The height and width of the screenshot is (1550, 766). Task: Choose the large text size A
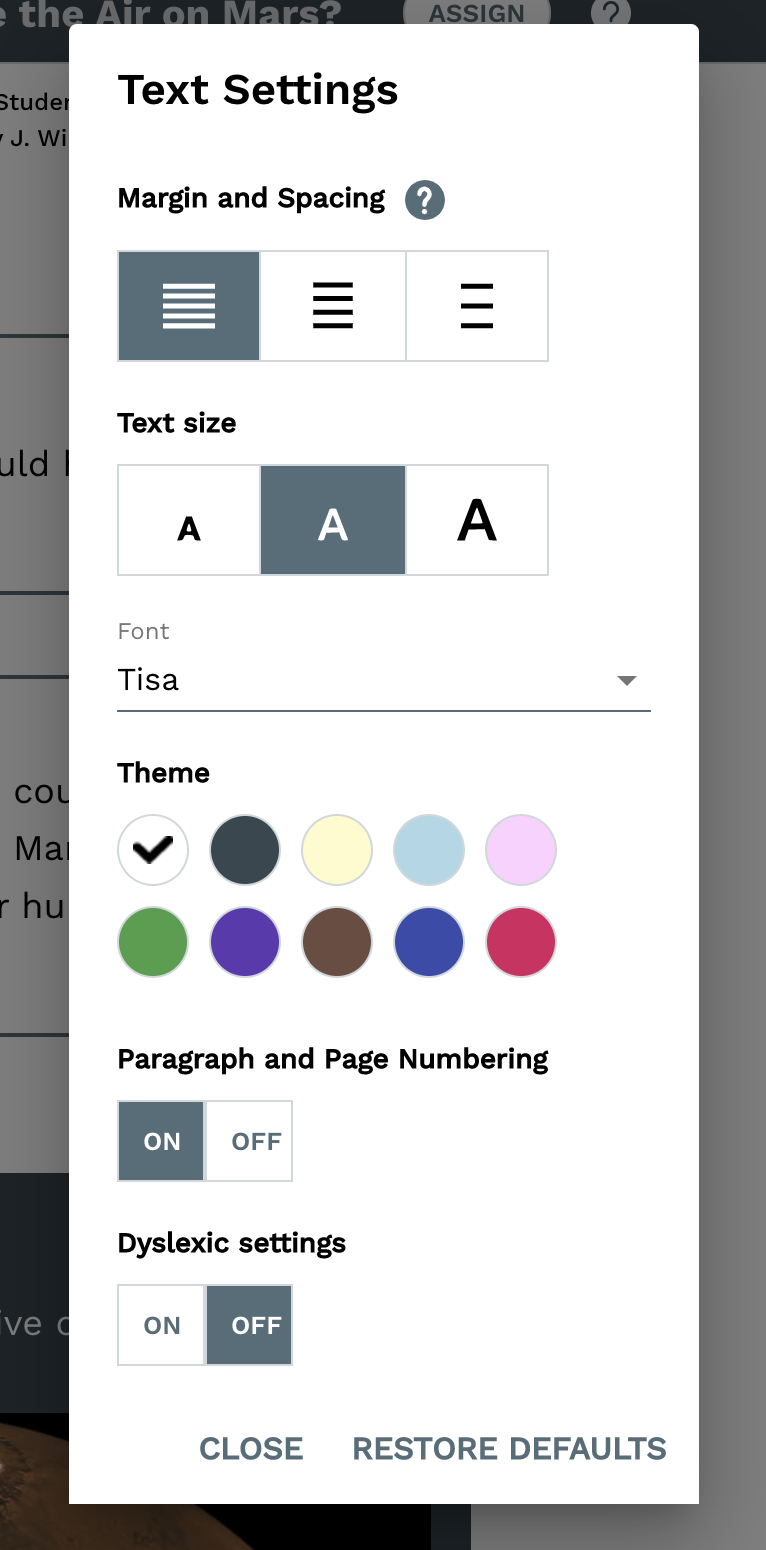(x=477, y=520)
